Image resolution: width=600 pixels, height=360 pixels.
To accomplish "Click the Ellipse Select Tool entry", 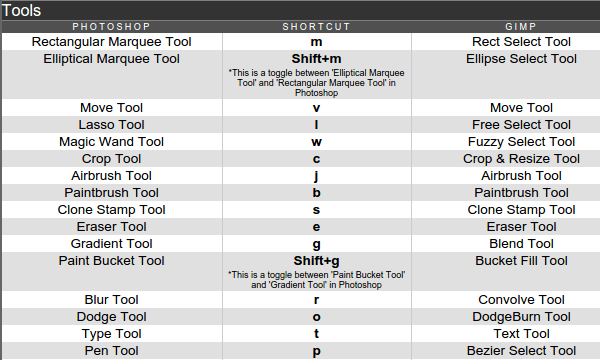I will pyautogui.click(x=521, y=59).
